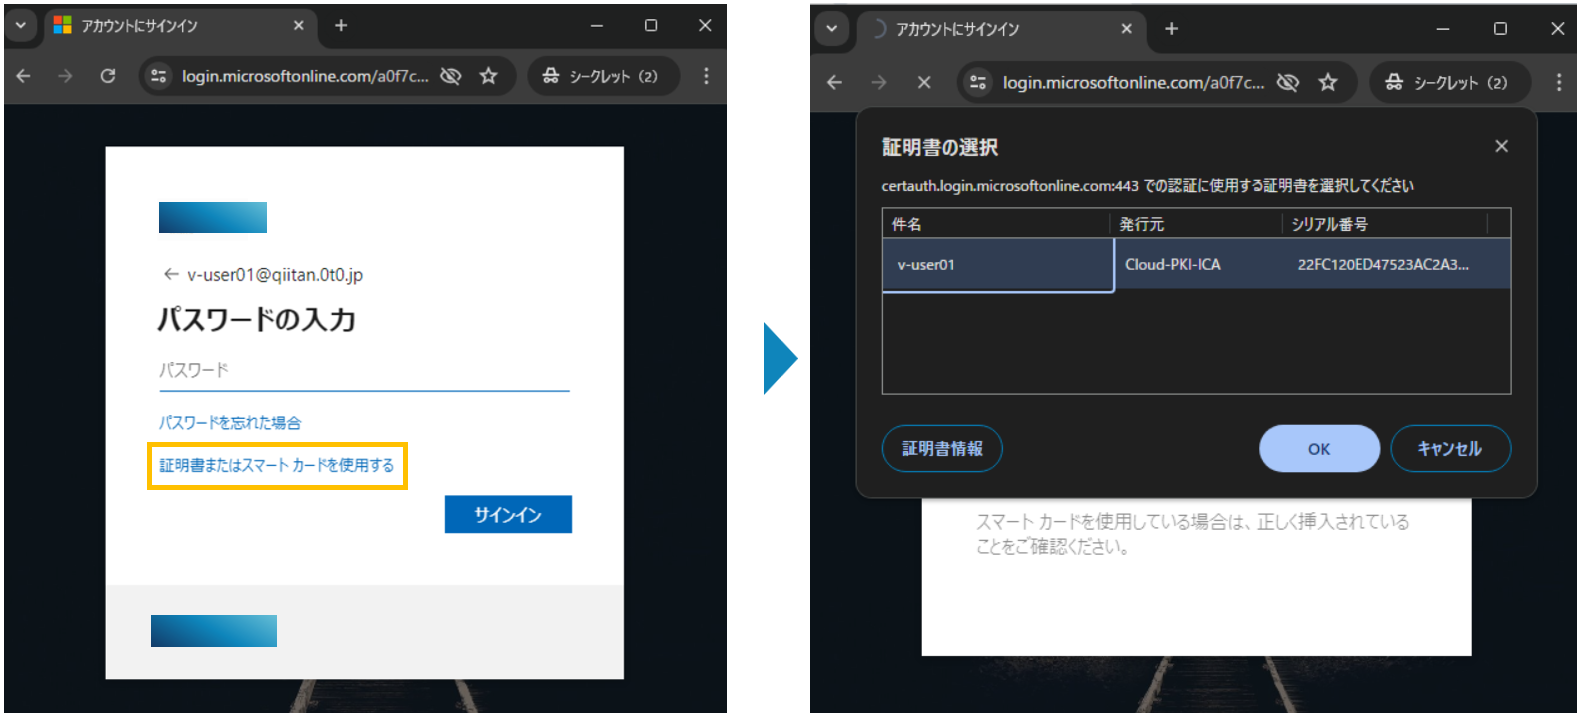Screen dimensions: 1577x717
Task: Open site info icon in left address bar
Action: pyautogui.click(x=158, y=76)
